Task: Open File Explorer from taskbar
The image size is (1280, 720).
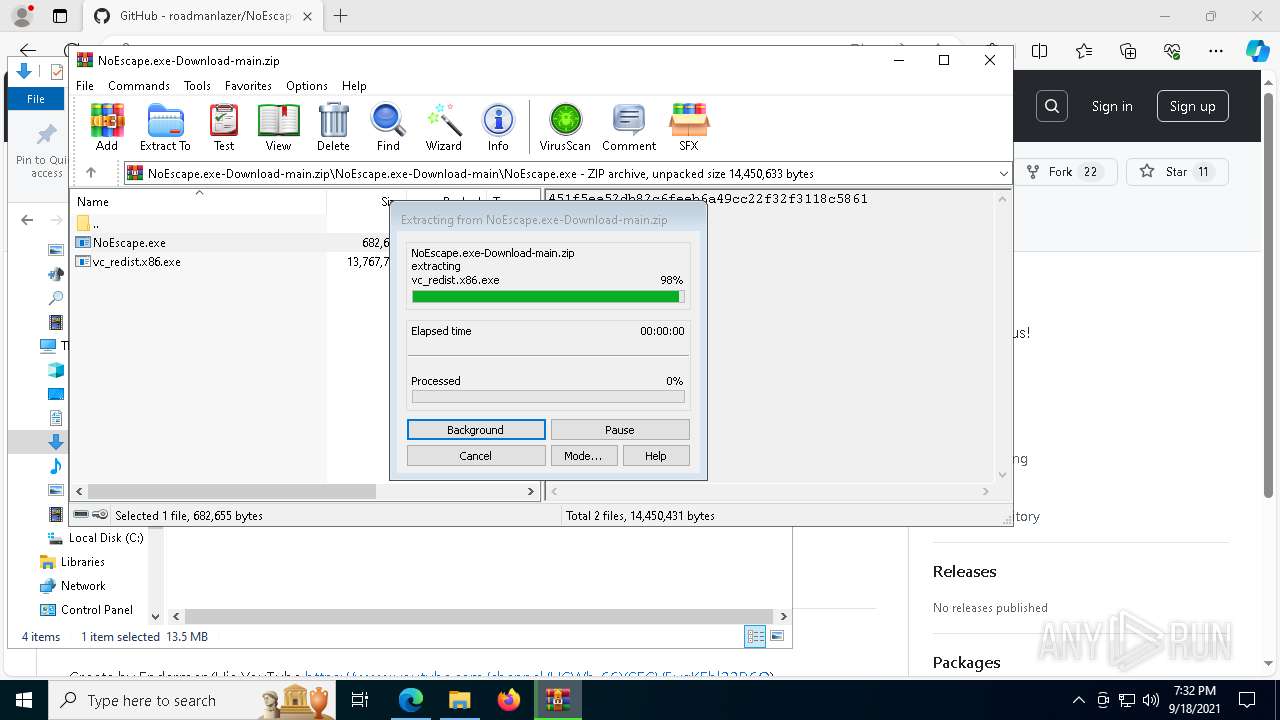Action: click(460, 700)
